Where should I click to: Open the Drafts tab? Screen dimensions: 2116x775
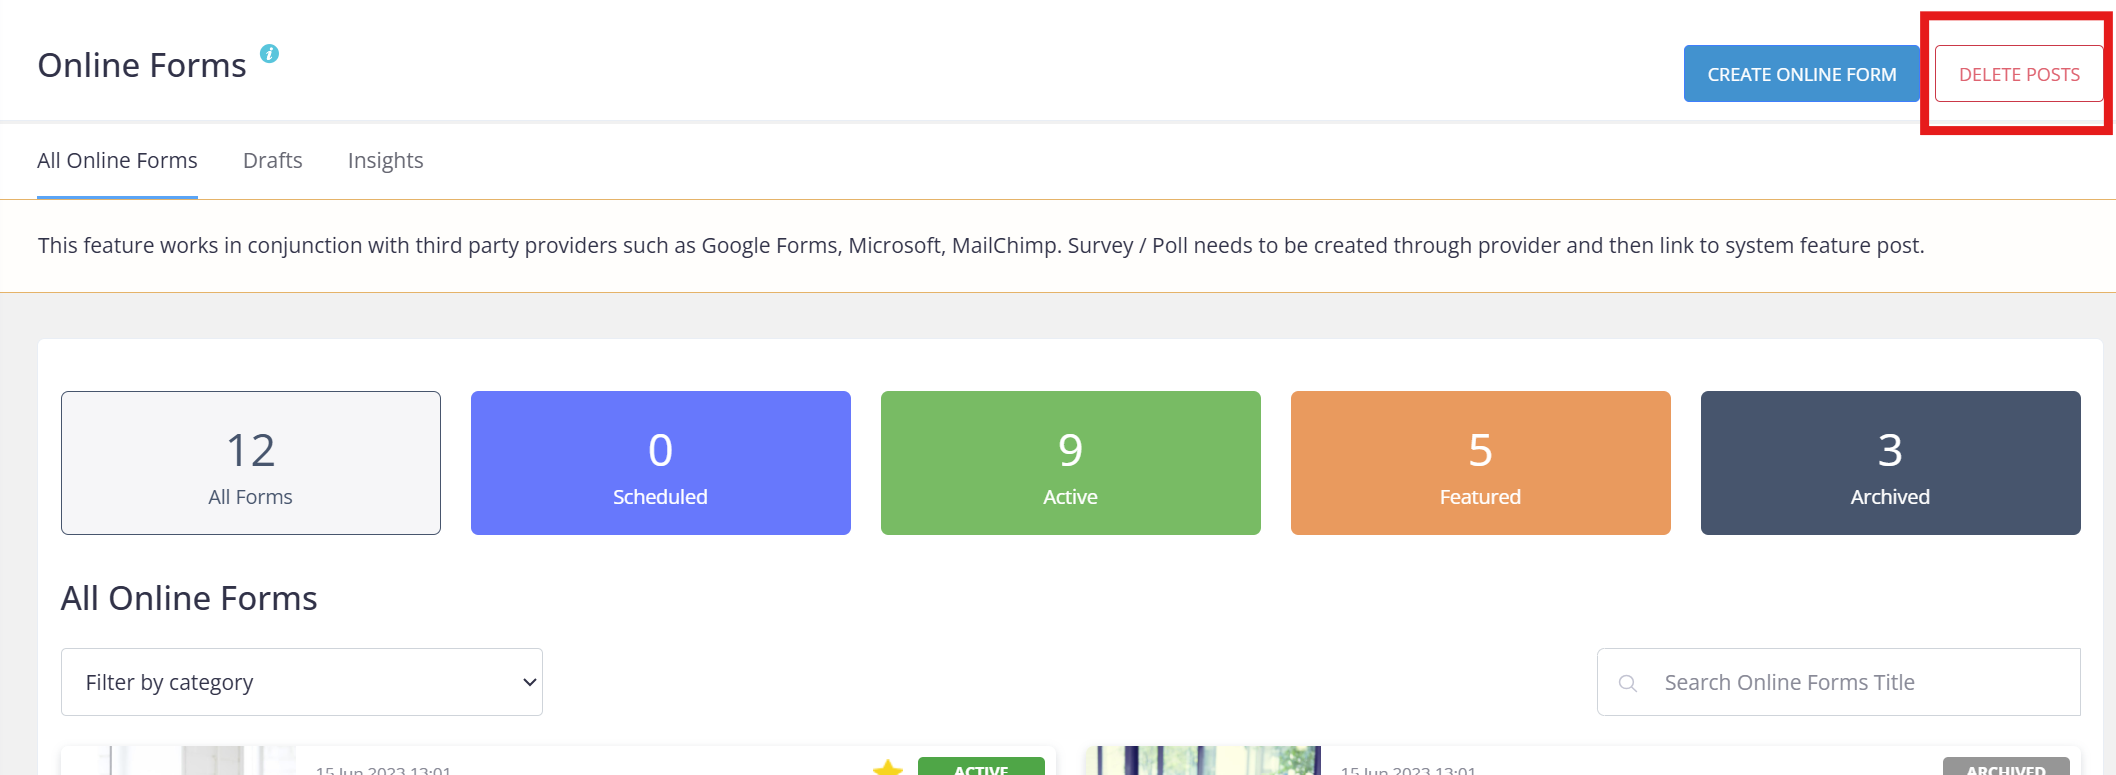point(272,161)
